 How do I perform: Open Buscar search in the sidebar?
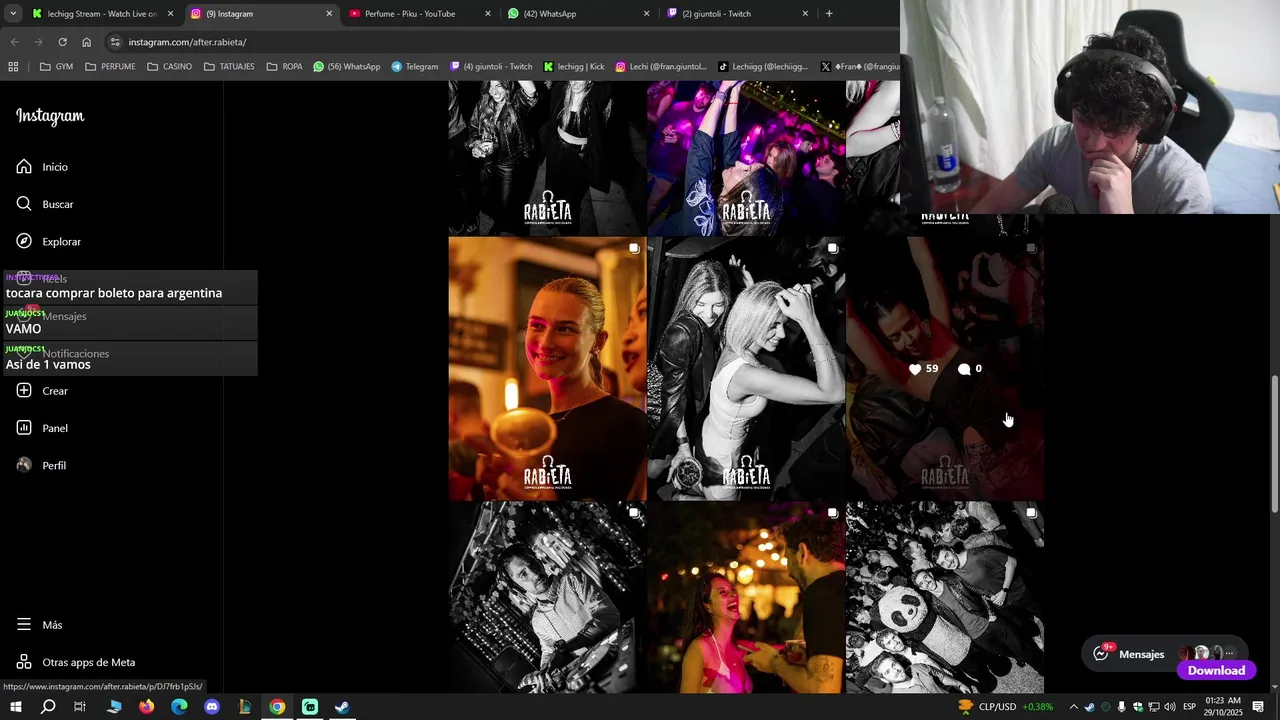[45, 204]
